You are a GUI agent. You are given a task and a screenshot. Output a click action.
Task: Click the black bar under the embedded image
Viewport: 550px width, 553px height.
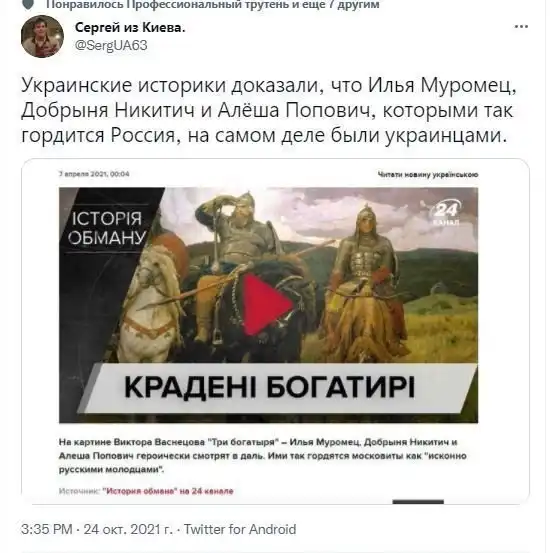[x=418, y=502]
